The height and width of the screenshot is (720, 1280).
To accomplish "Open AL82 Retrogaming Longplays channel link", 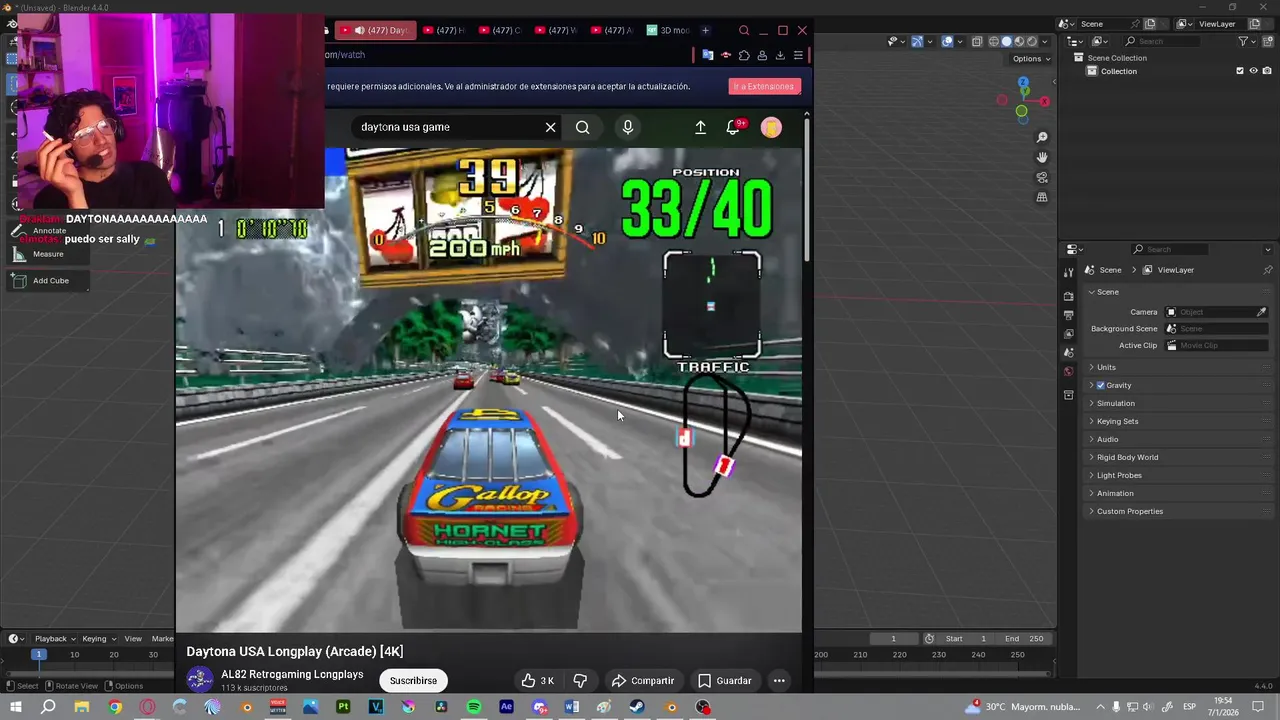I will [x=292, y=675].
